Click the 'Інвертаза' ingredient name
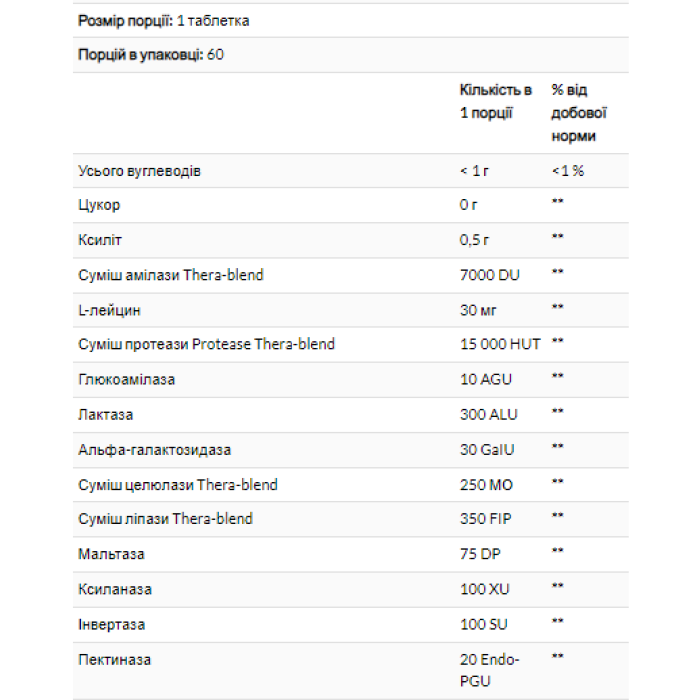Screen dimensions: 700x700 [111, 625]
